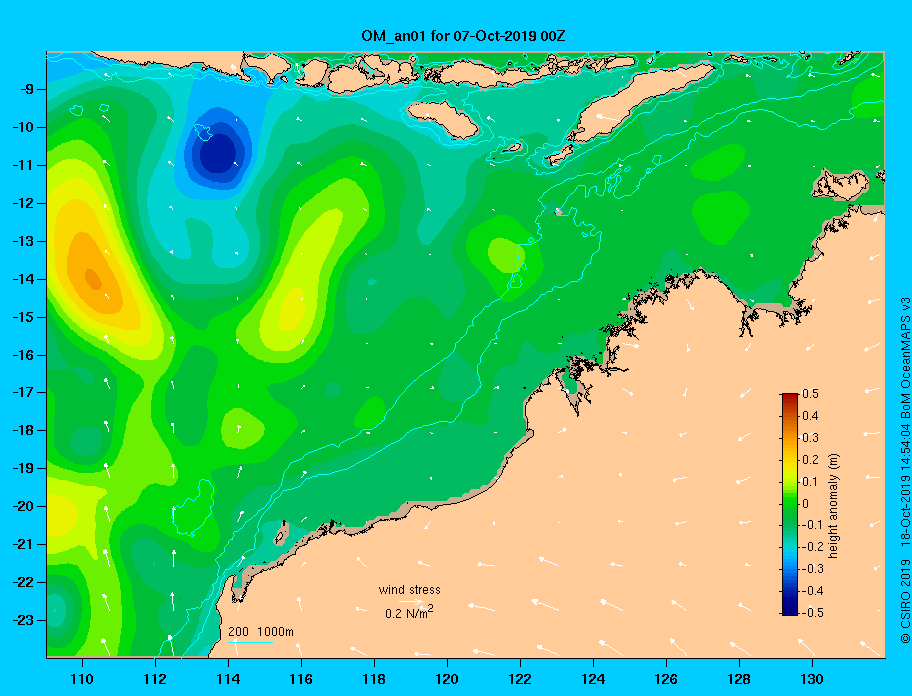Click the '200 1000m' depth contour legend
This screenshot has width=912, height=696.
pyautogui.click(x=261, y=631)
